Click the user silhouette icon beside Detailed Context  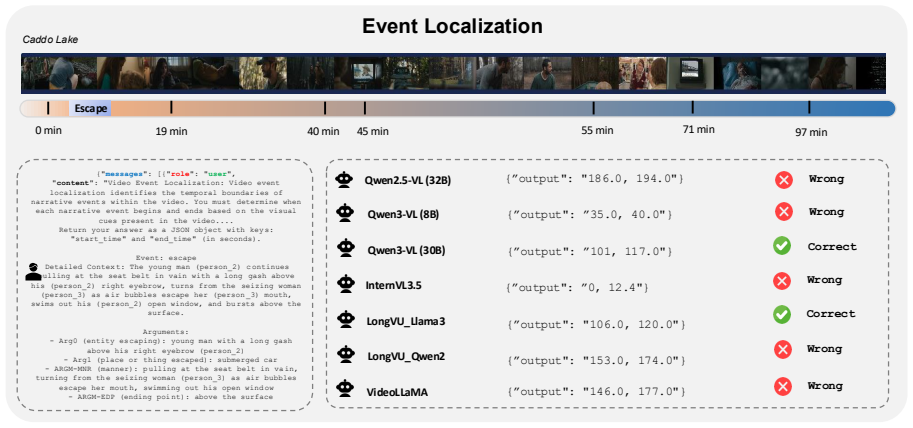(34, 272)
